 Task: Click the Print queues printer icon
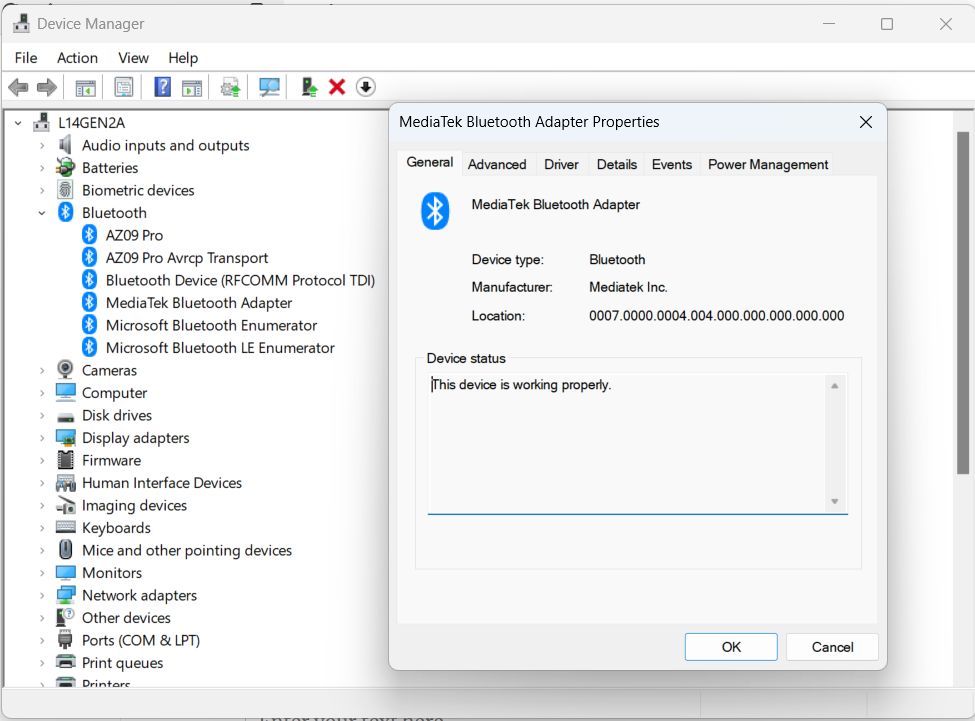(65, 662)
